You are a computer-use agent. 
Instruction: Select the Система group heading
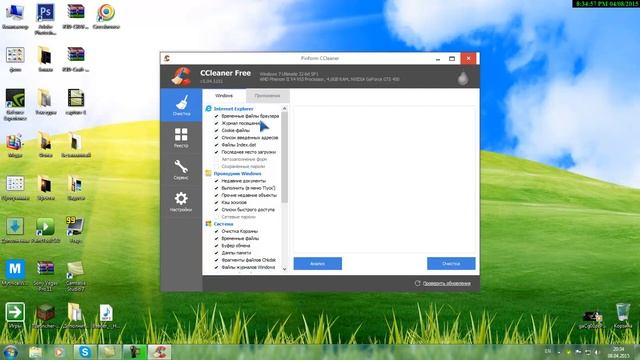223,224
